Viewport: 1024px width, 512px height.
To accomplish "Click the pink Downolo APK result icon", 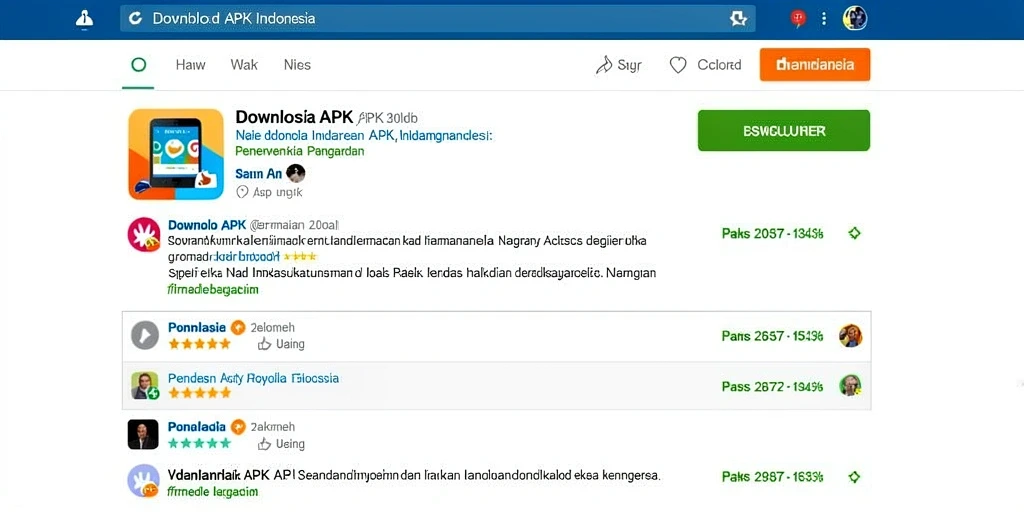I will 144,234.
